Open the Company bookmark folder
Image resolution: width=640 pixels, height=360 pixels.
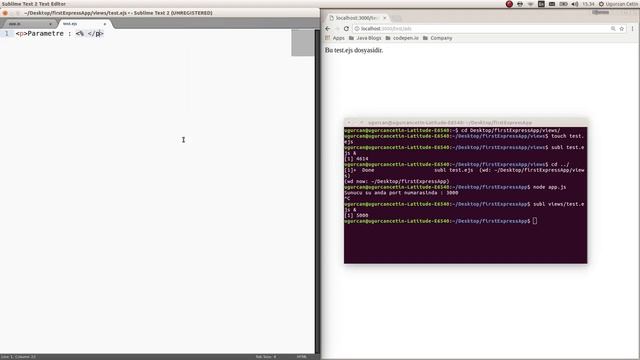(438, 38)
